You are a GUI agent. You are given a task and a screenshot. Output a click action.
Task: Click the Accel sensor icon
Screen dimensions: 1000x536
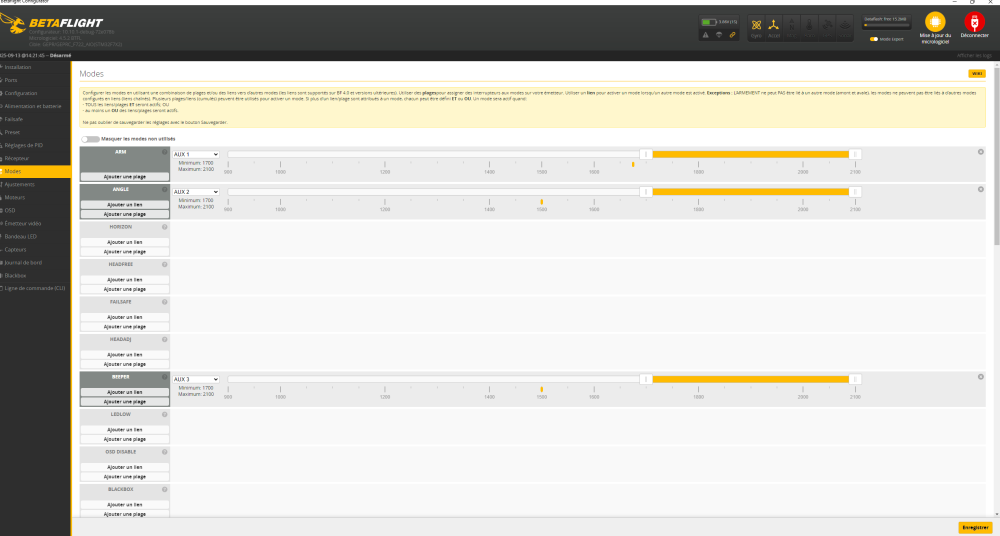(774, 25)
